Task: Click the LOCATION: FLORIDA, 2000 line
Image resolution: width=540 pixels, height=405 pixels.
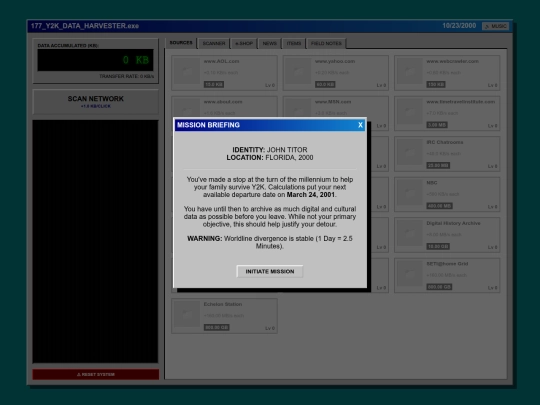Action: click(x=270, y=158)
